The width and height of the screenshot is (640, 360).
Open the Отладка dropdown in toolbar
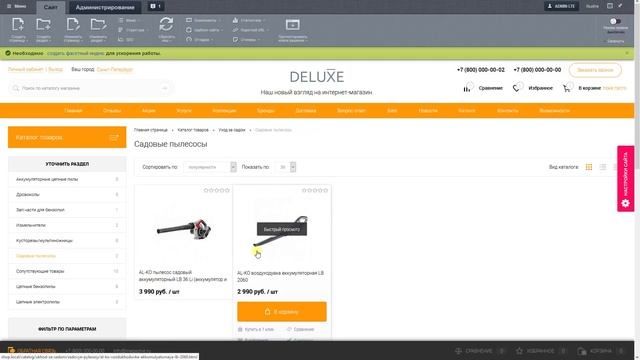pos(200,40)
